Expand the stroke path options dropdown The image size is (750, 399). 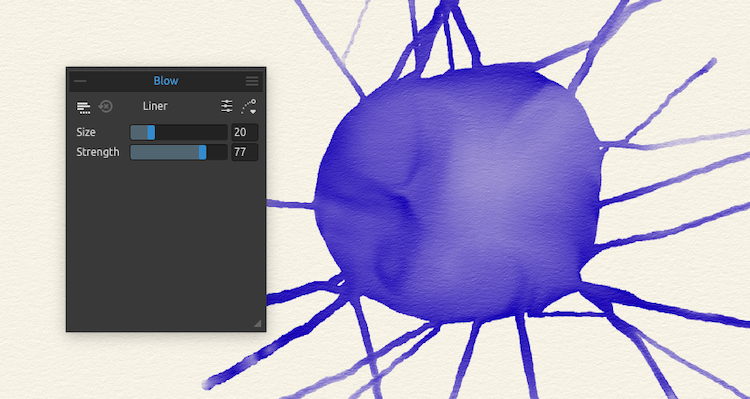[x=249, y=107]
